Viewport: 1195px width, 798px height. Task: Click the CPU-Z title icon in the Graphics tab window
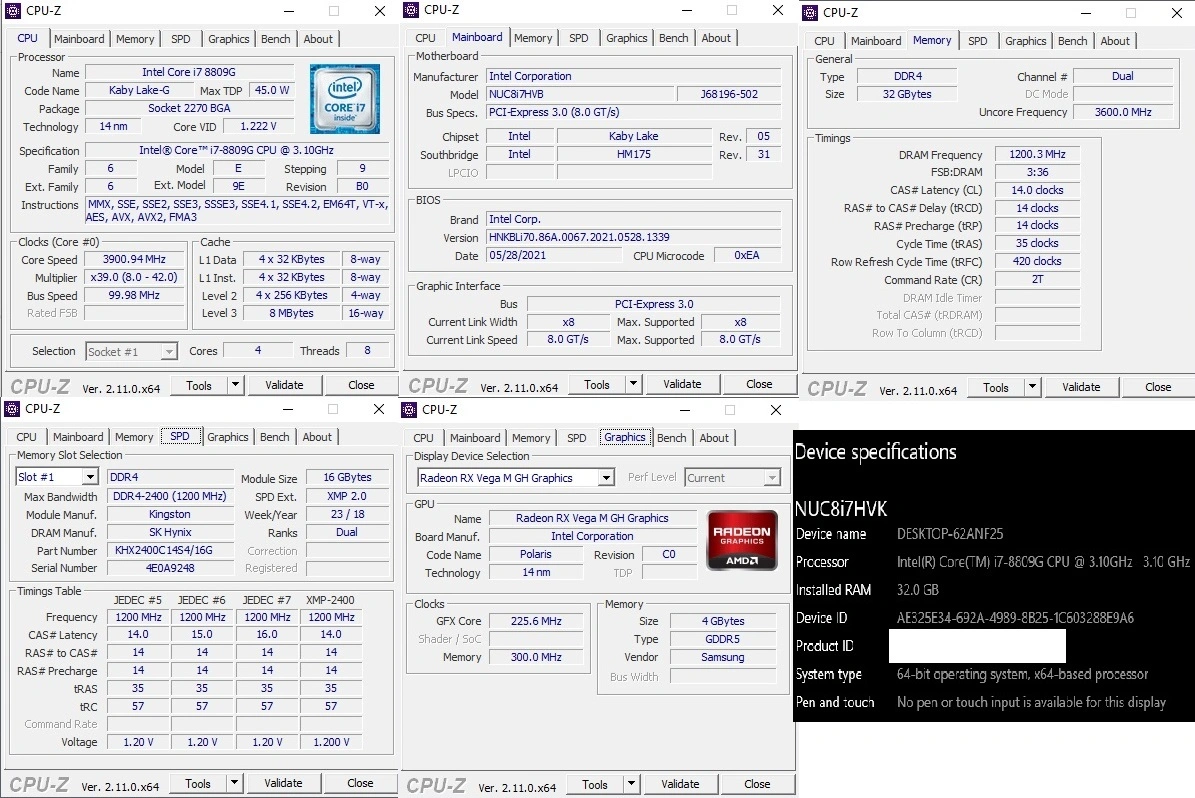(409, 409)
